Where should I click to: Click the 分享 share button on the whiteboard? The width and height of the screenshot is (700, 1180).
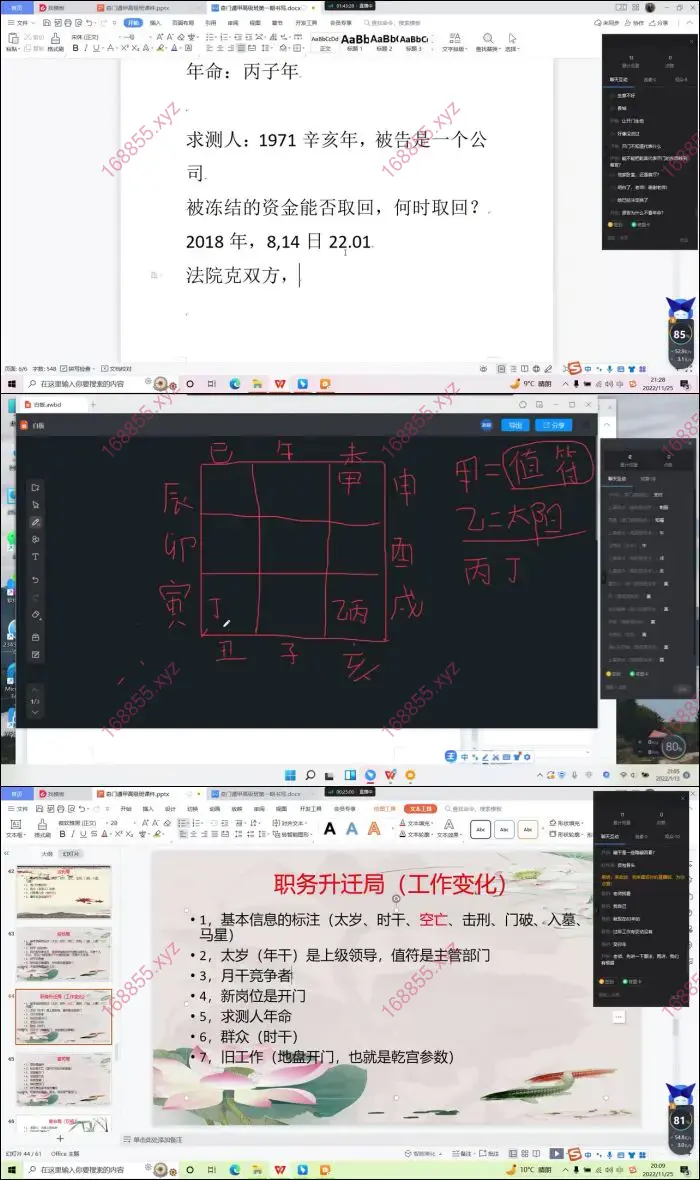point(554,425)
